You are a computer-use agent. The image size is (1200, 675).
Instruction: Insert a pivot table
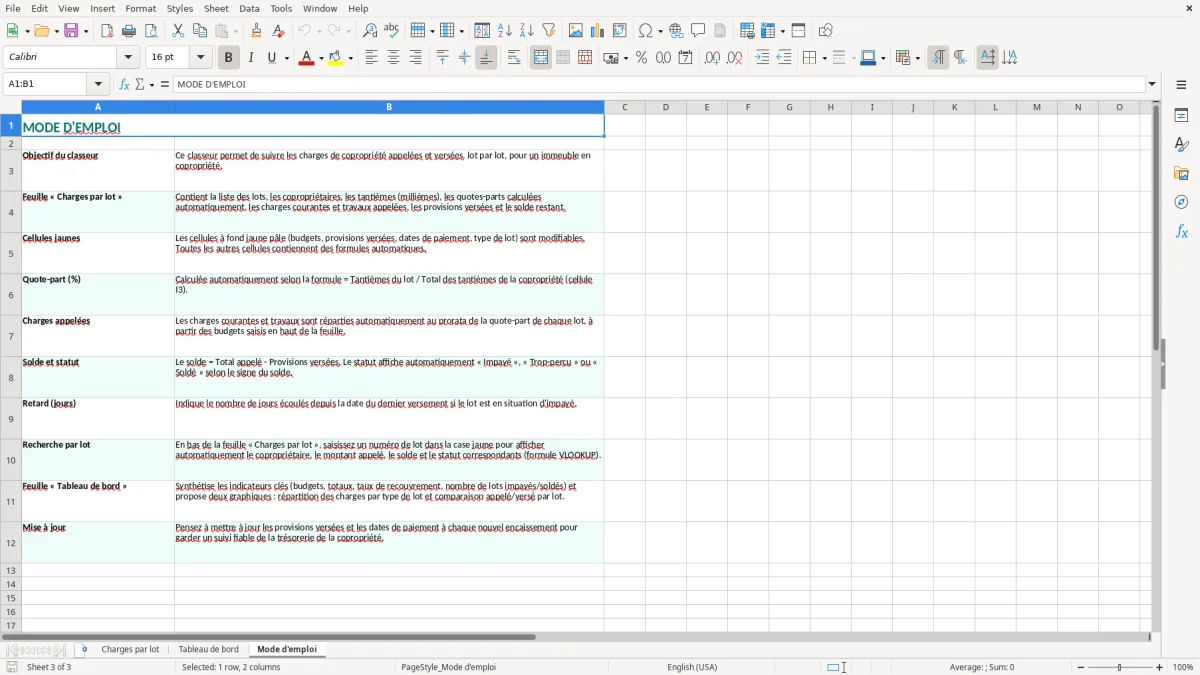[620, 31]
